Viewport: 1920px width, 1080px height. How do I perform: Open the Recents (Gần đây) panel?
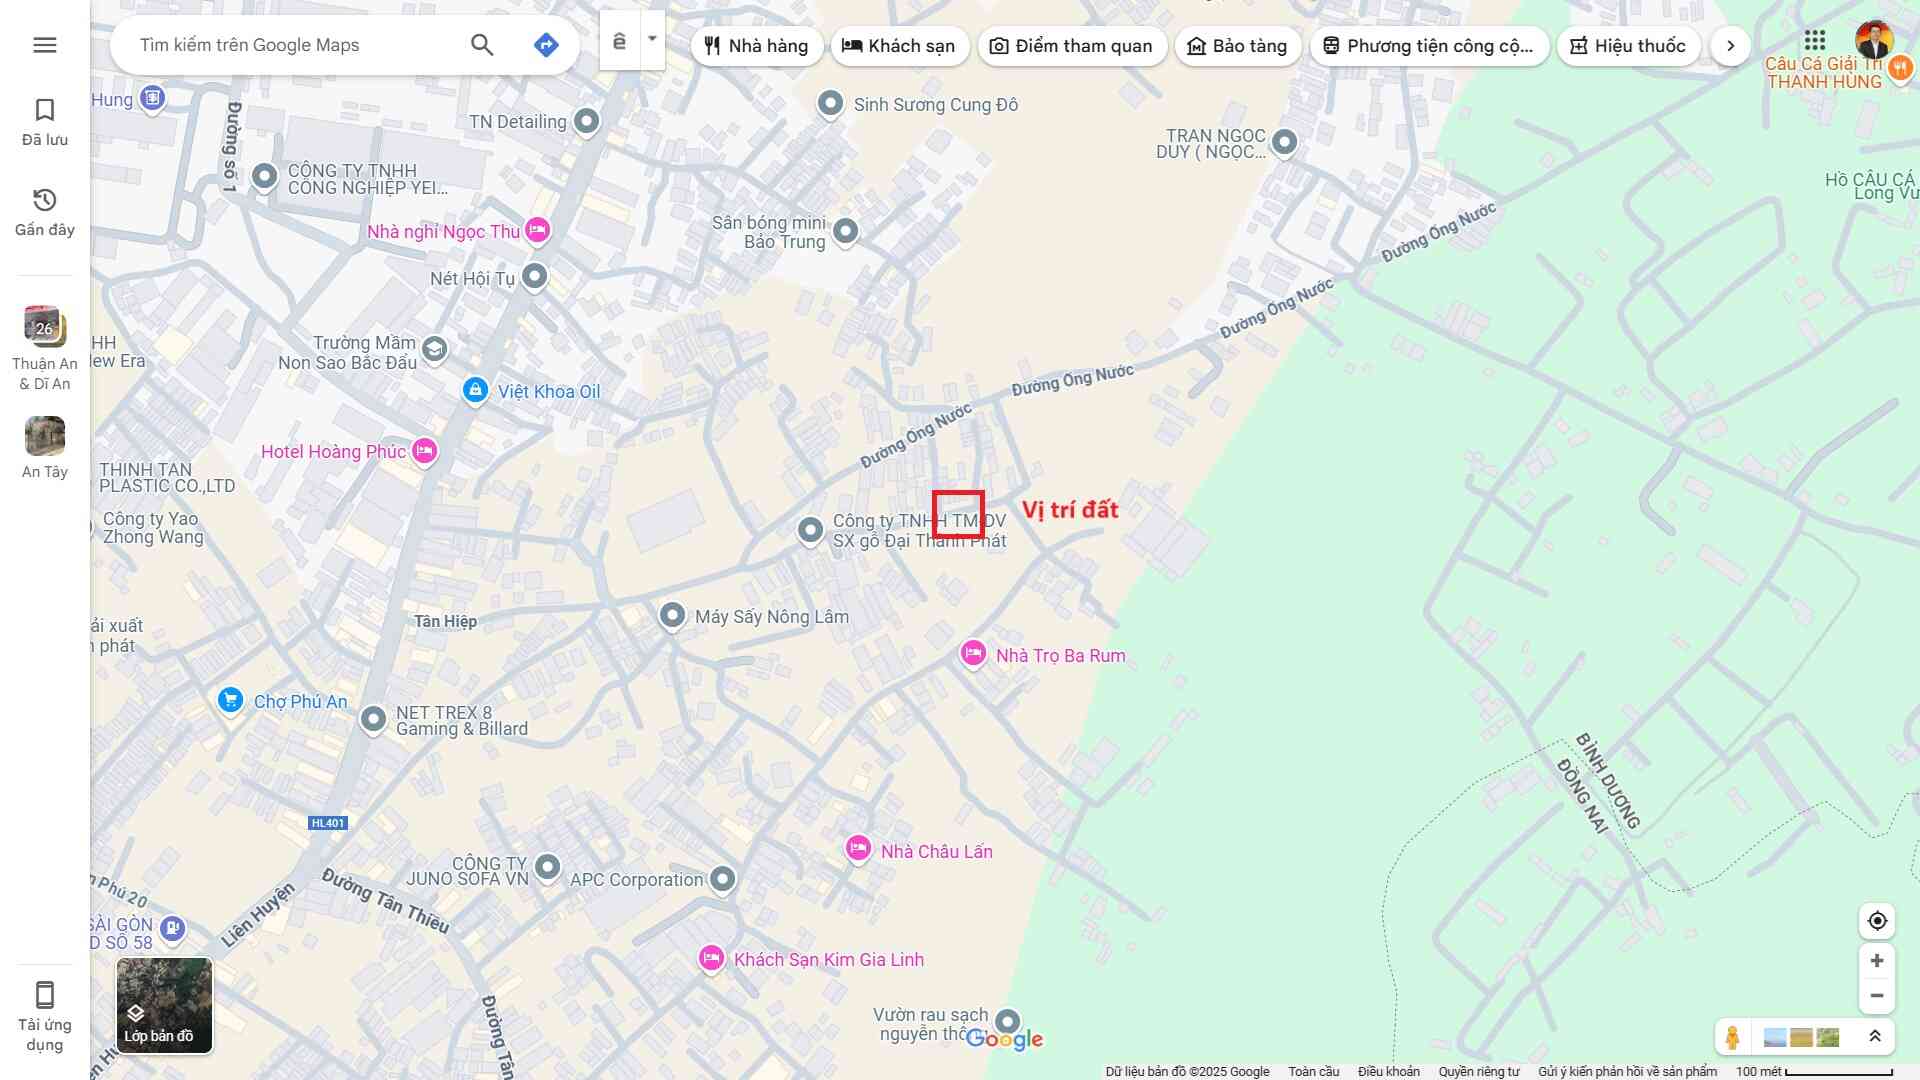[x=45, y=212]
